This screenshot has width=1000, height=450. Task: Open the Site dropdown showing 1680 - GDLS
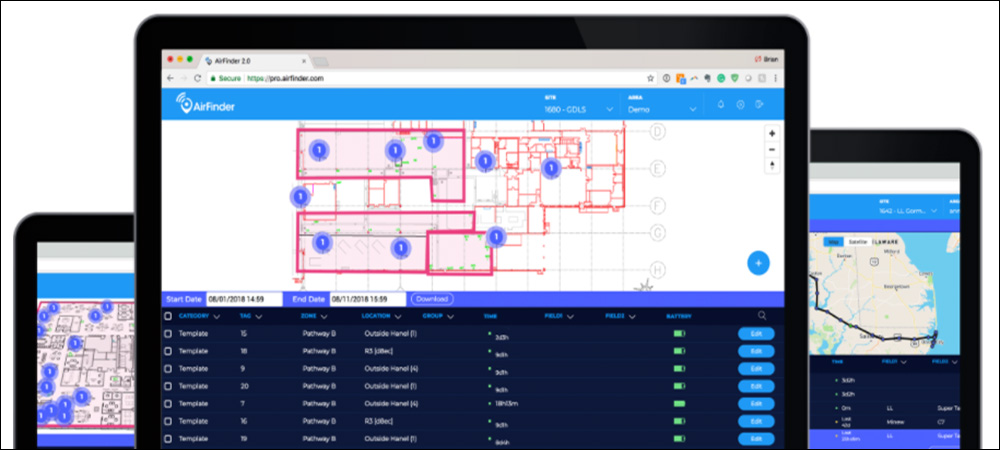click(x=578, y=109)
